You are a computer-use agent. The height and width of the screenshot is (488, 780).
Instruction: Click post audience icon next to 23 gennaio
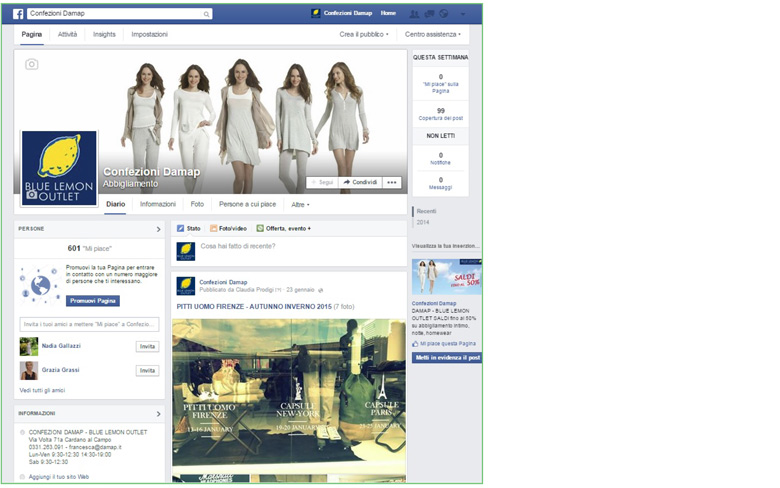[x=321, y=290]
